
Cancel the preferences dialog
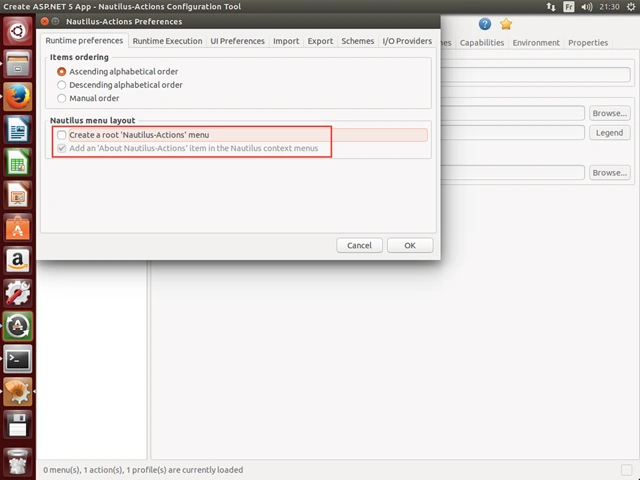359,245
